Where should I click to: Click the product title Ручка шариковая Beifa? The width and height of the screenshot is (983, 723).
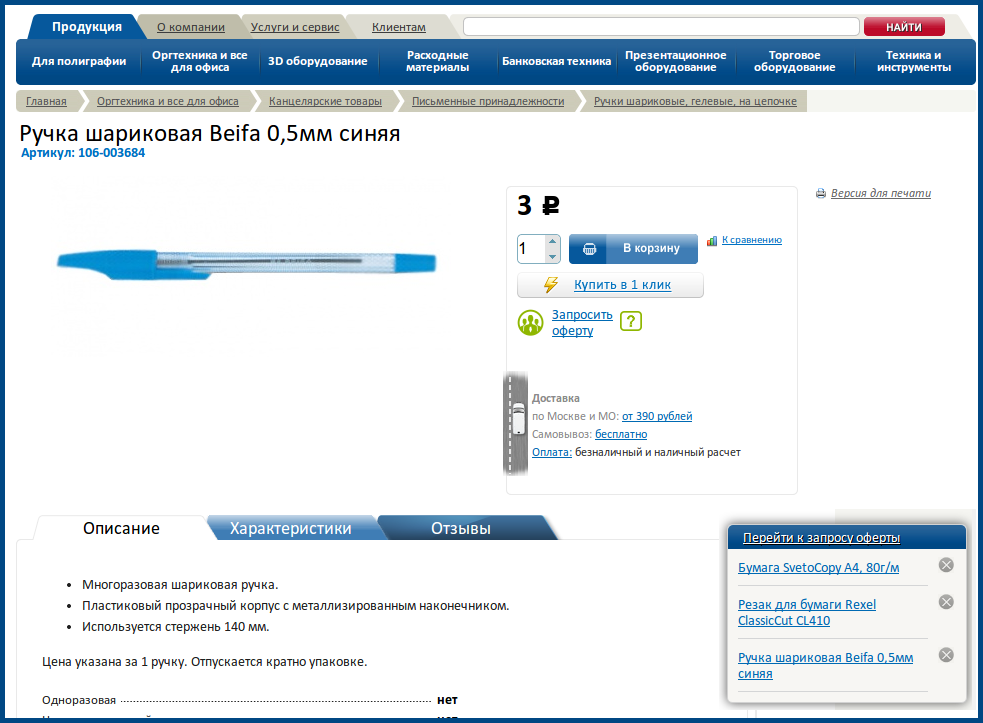(x=209, y=134)
